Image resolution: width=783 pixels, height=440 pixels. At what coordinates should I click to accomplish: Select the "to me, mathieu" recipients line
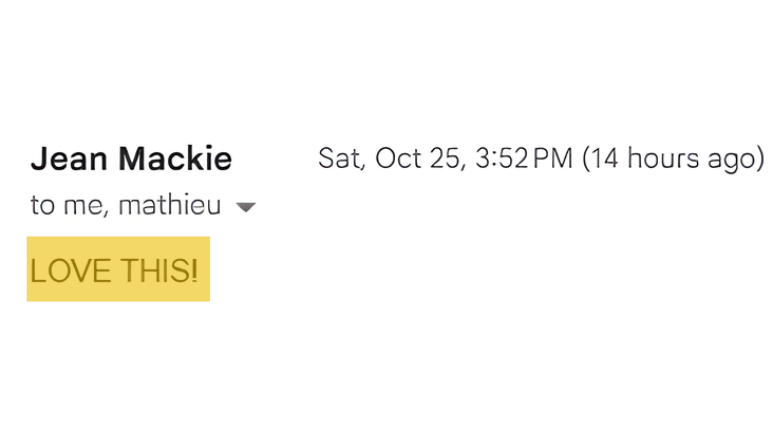coord(125,206)
